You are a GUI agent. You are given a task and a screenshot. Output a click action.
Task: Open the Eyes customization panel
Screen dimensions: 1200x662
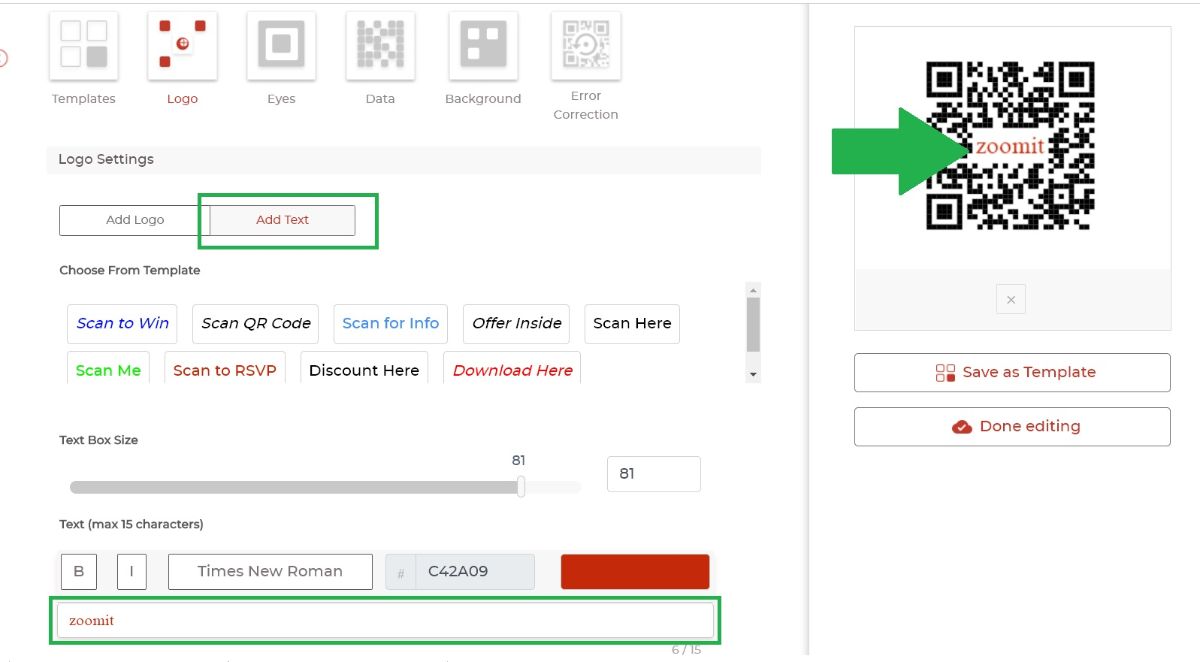(x=281, y=45)
